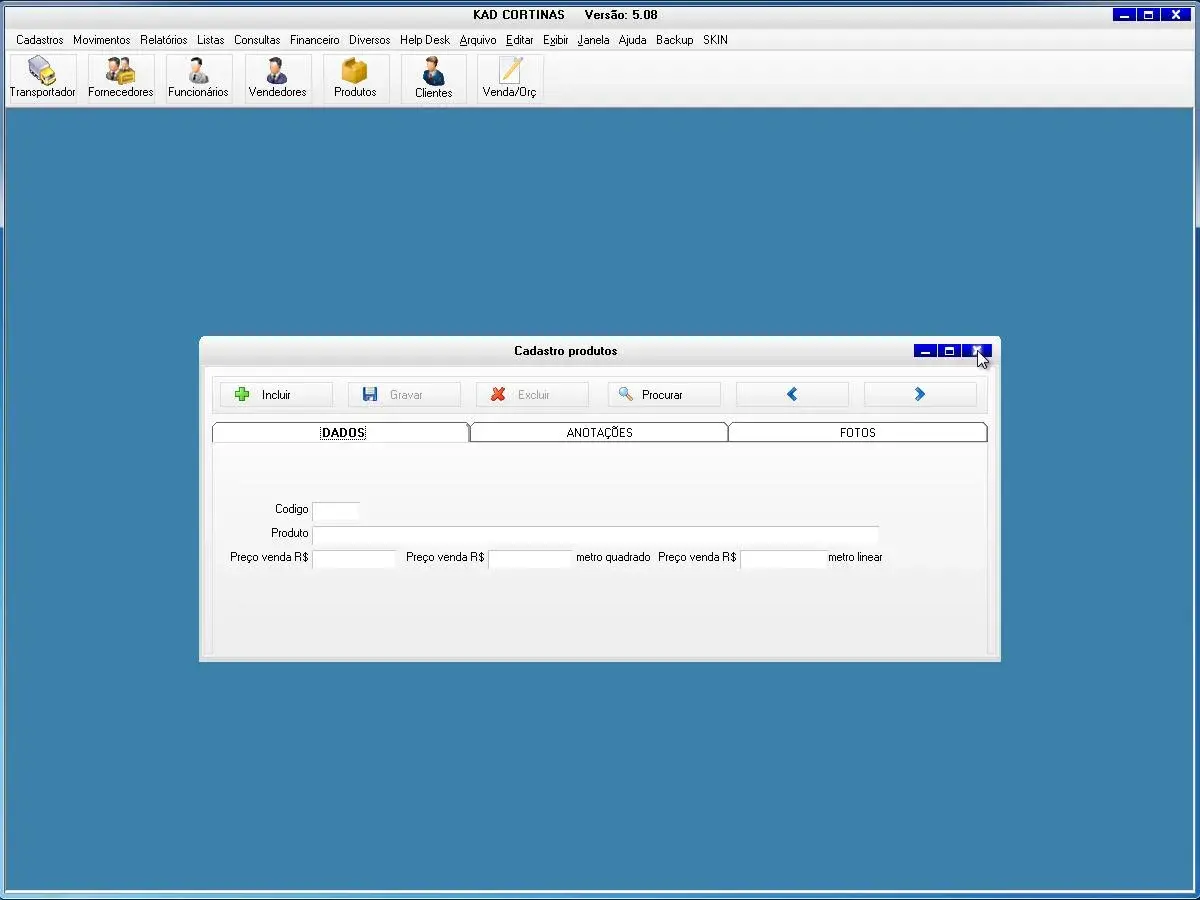Launch Venda/Orç pencil icon

[x=510, y=78]
